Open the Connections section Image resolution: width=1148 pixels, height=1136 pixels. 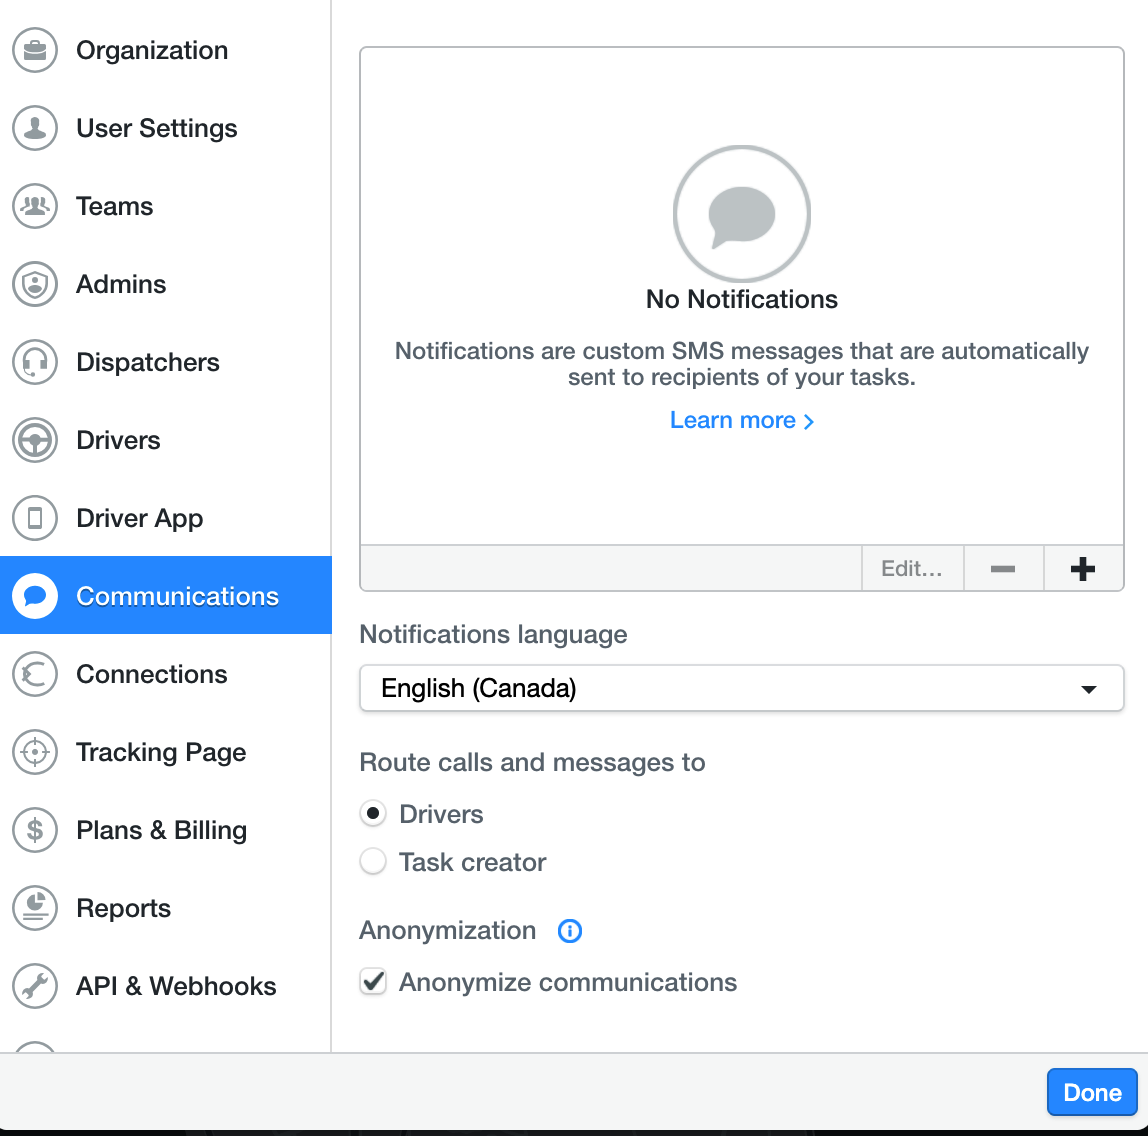pyautogui.click(x=165, y=674)
